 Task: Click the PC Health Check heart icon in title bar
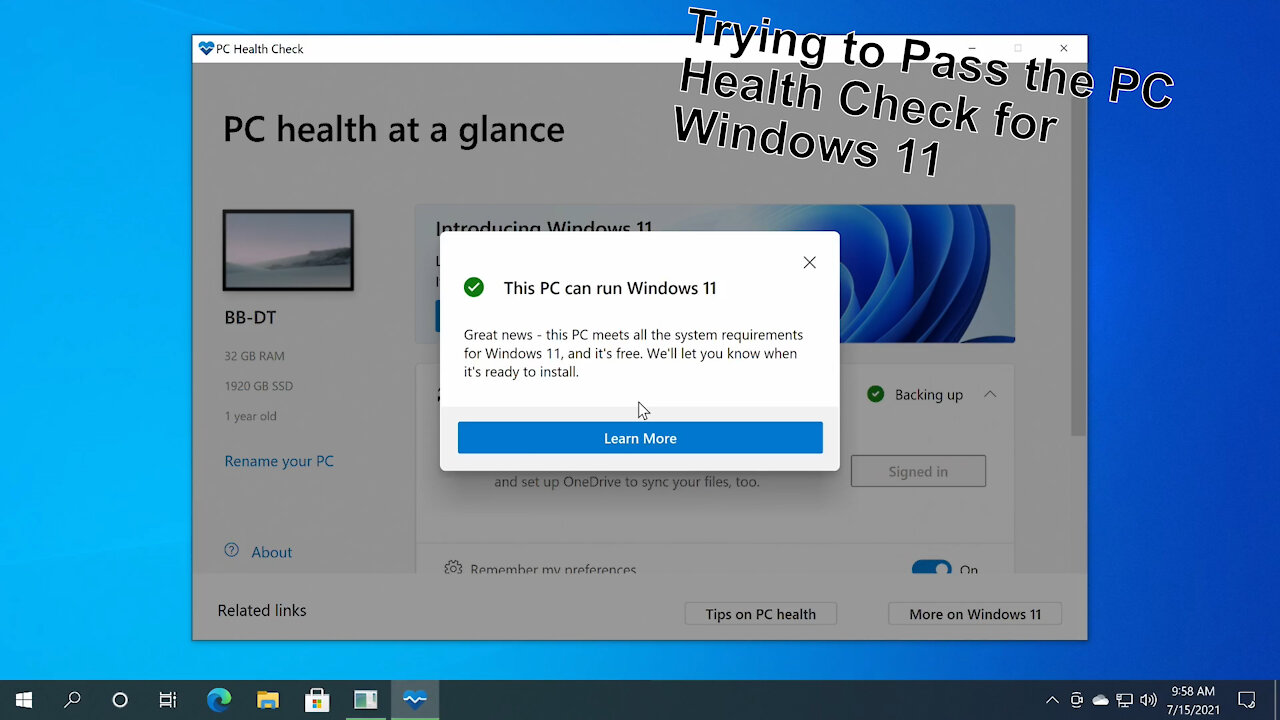(206, 48)
